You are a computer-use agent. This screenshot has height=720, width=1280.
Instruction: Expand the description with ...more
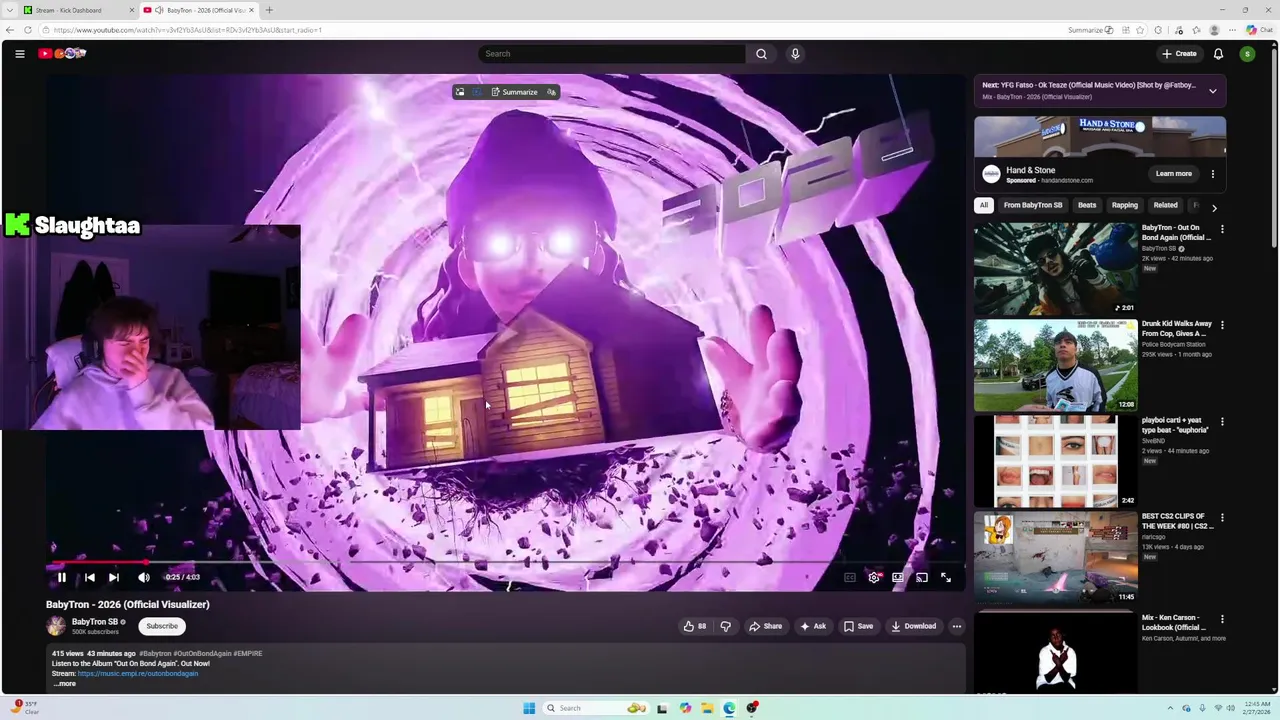point(64,683)
